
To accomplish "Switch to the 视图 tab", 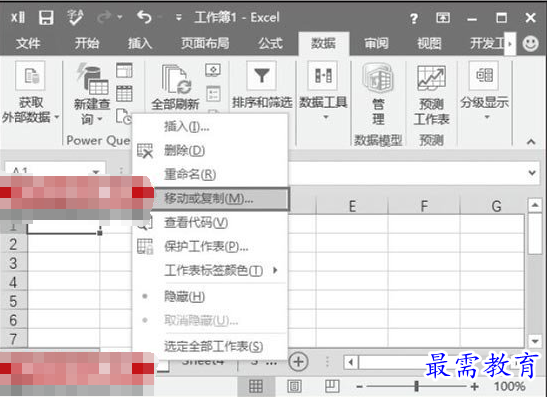I will click(429, 44).
